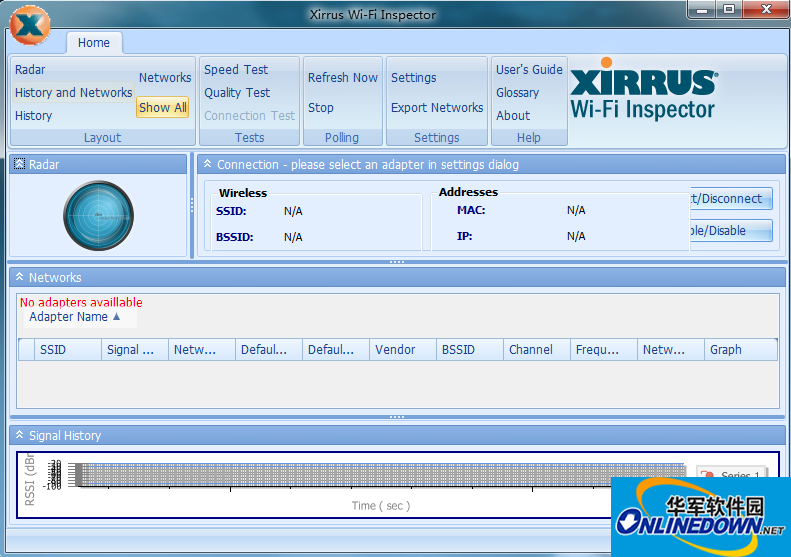Click the wireless BSSID N/A value
The width and height of the screenshot is (791, 557).
(x=293, y=237)
